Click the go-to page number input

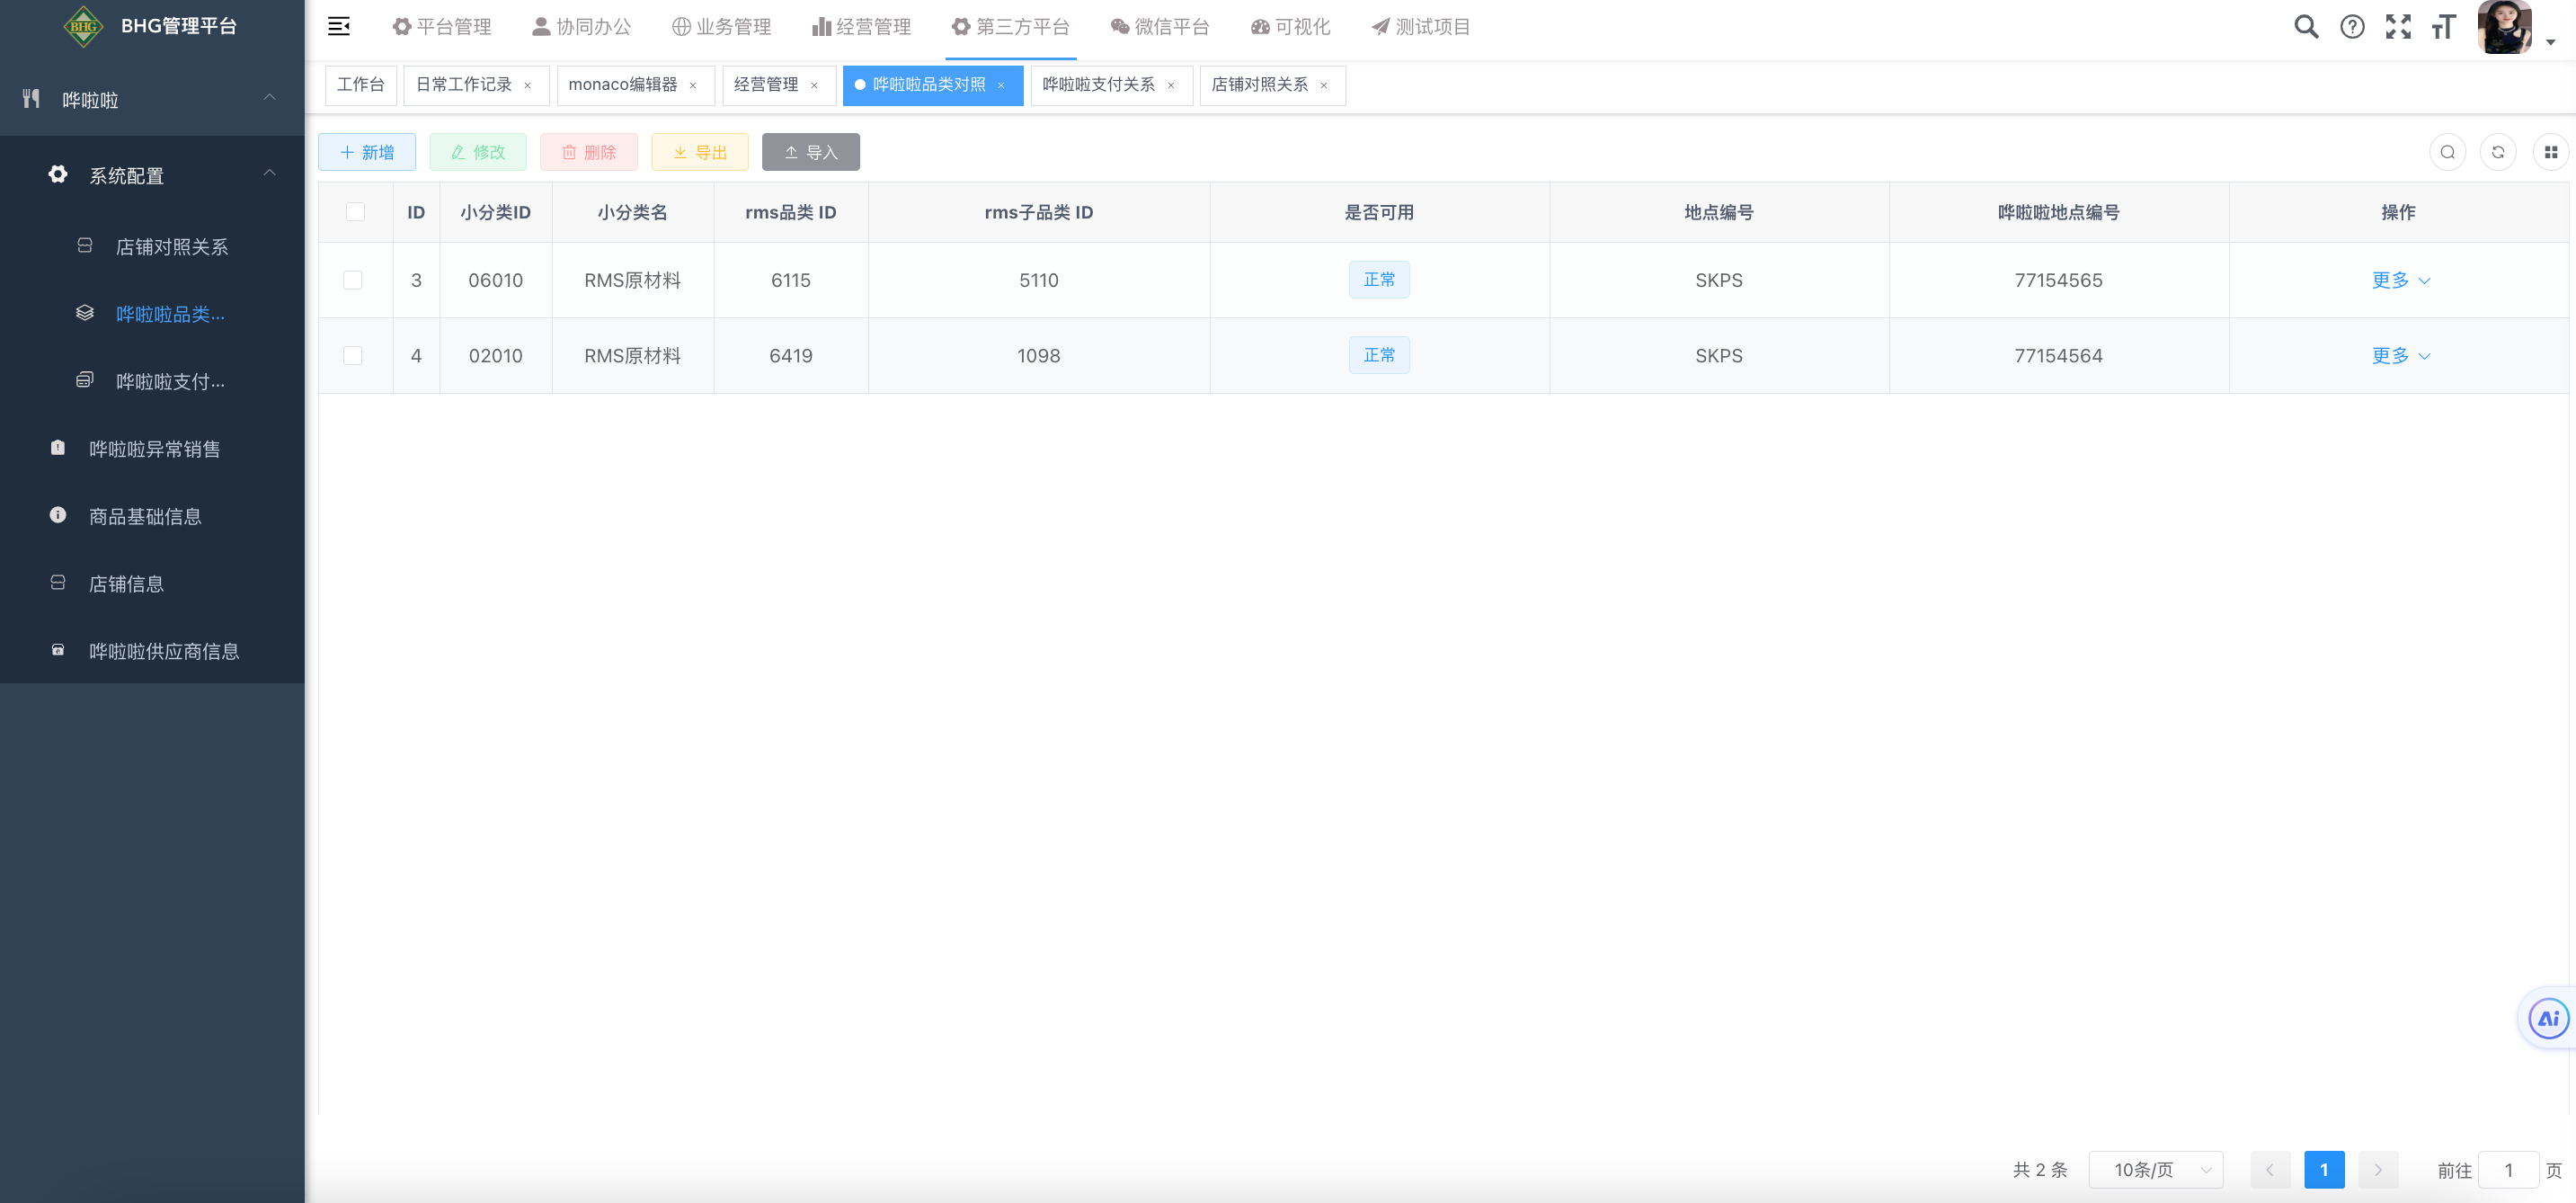pyautogui.click(x=2507, y=1169)
